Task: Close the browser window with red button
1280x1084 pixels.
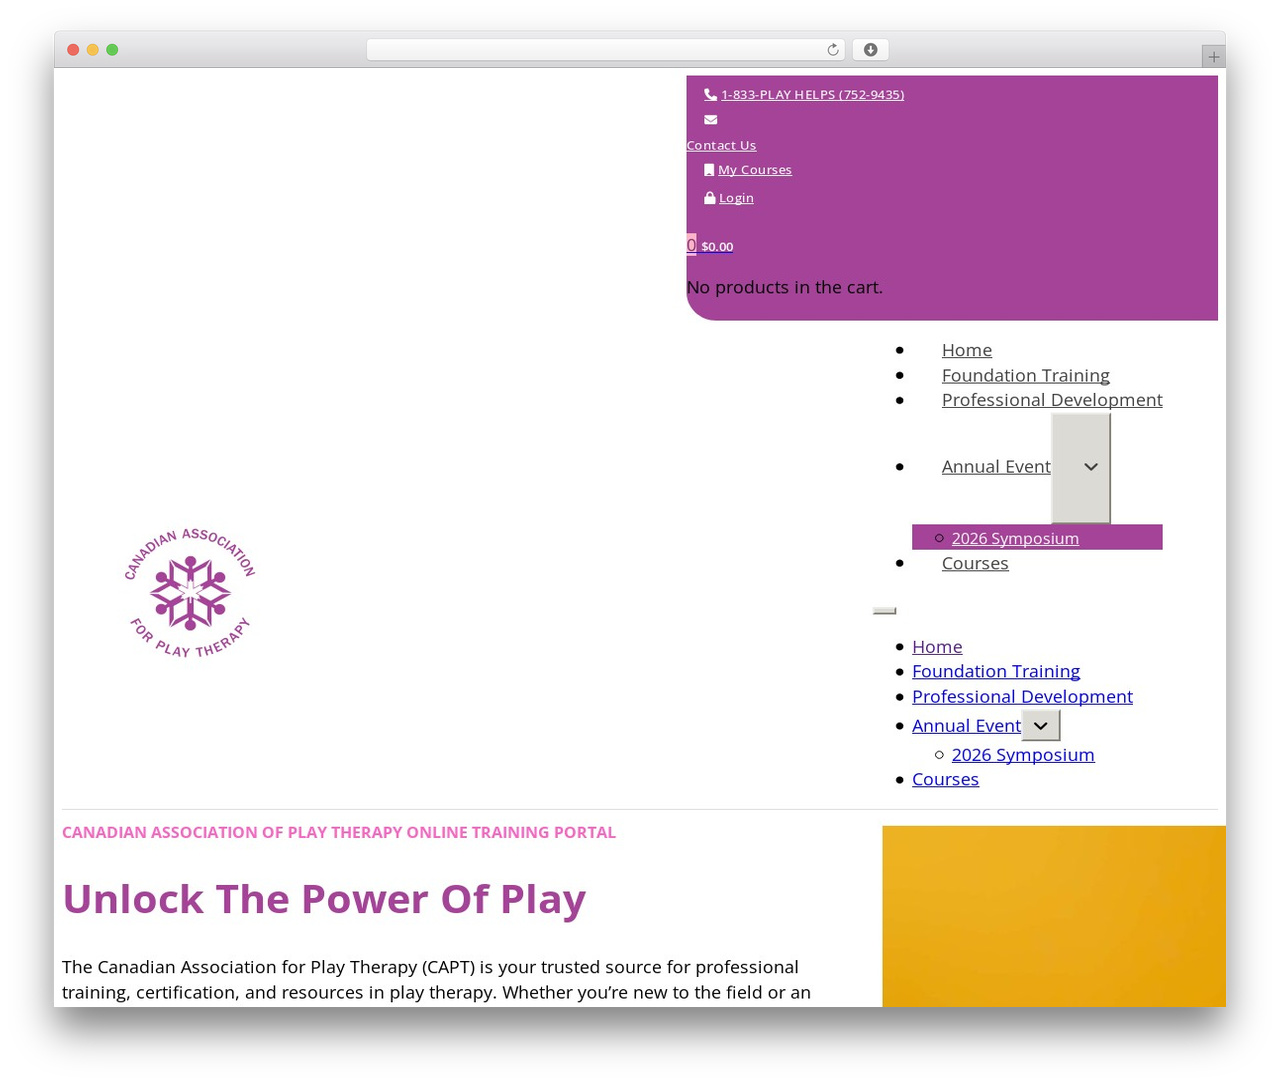Action: point(73,50)
